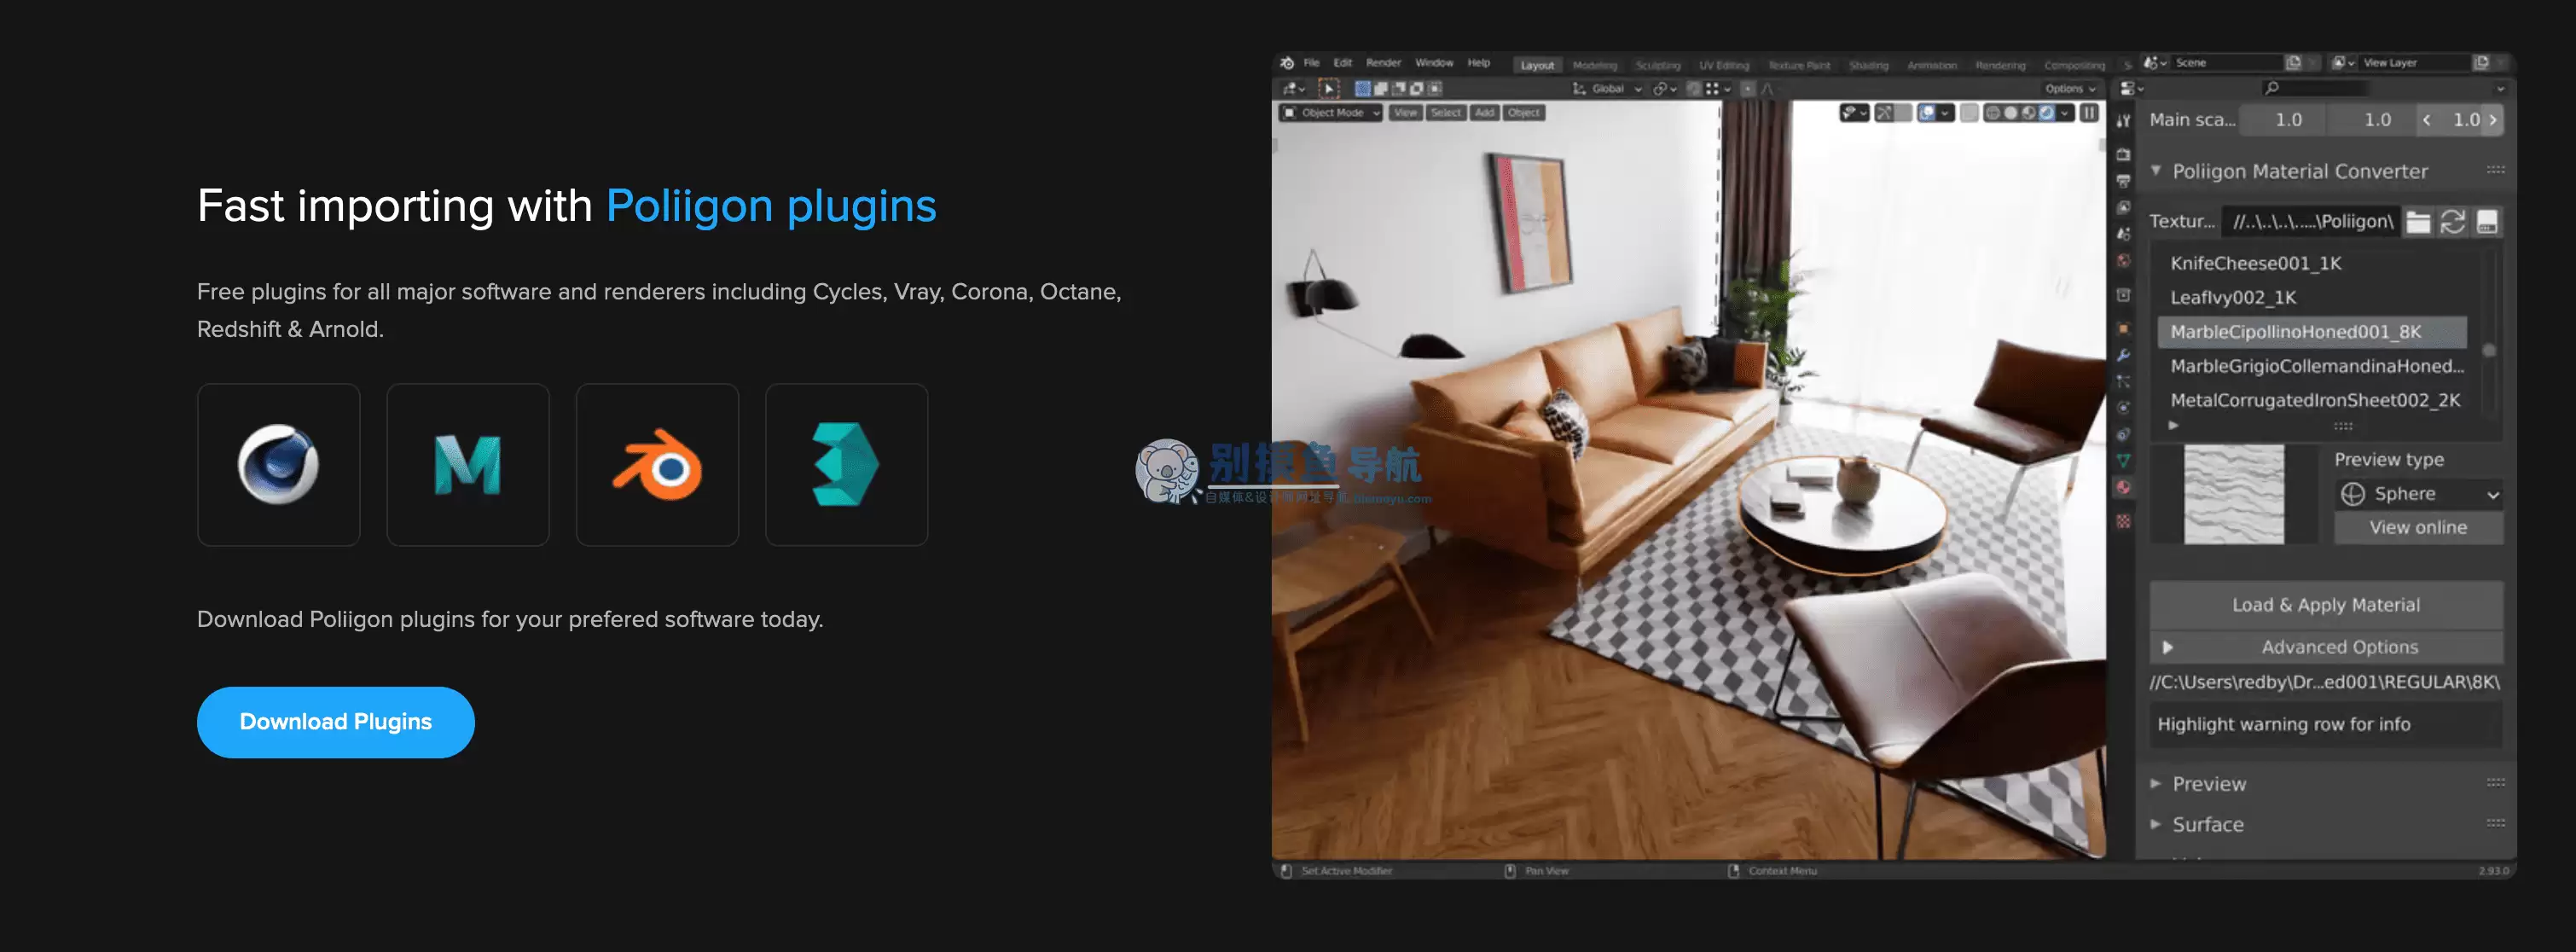Click the texture path field with \Poliigon\
2576x952 pixels.
pyautogui.click(x=2312, y=222)
